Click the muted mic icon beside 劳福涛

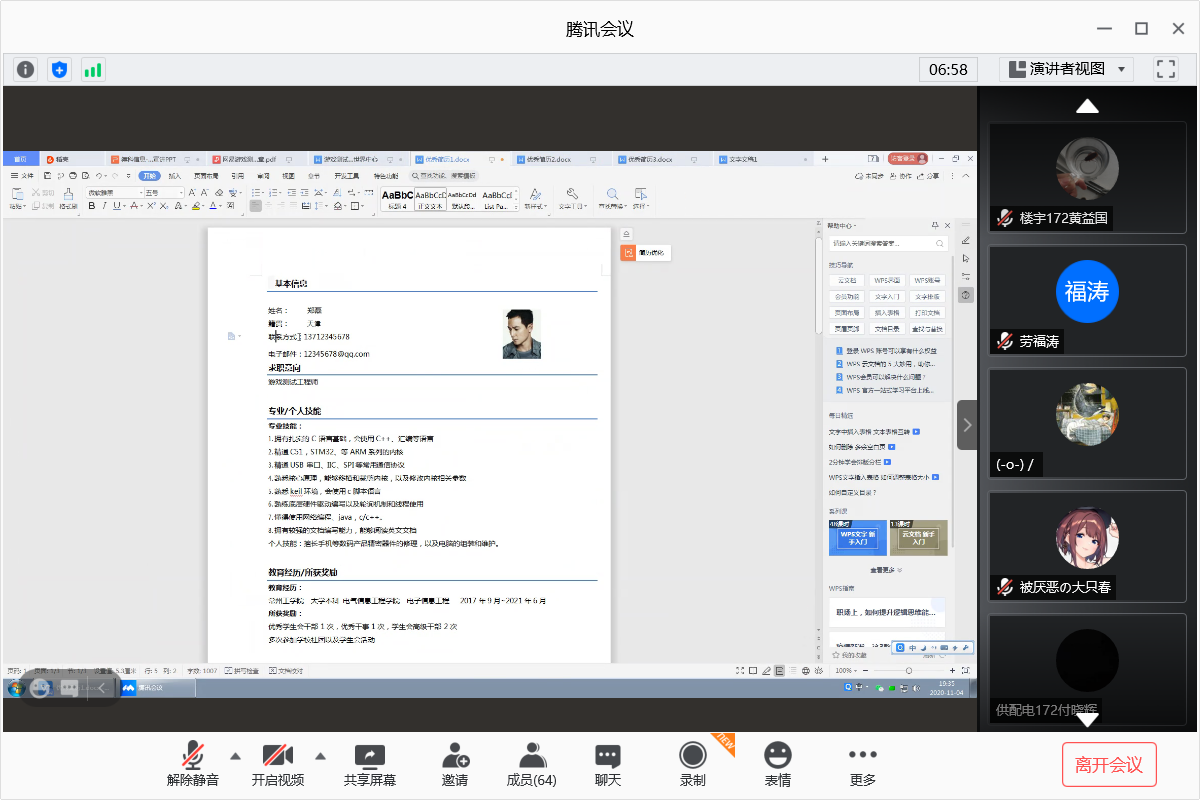click(x=1004, y=341)
